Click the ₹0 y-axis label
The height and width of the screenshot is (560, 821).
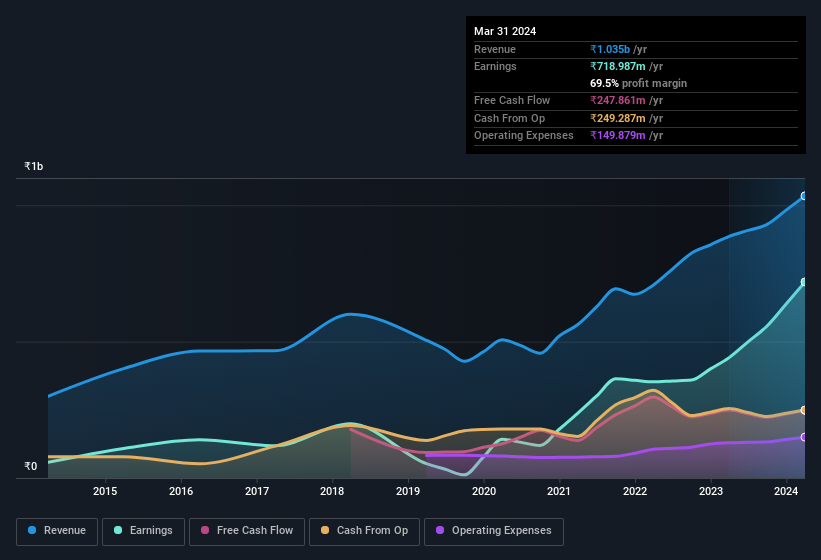pyautogui.click(x=31, y=466)
